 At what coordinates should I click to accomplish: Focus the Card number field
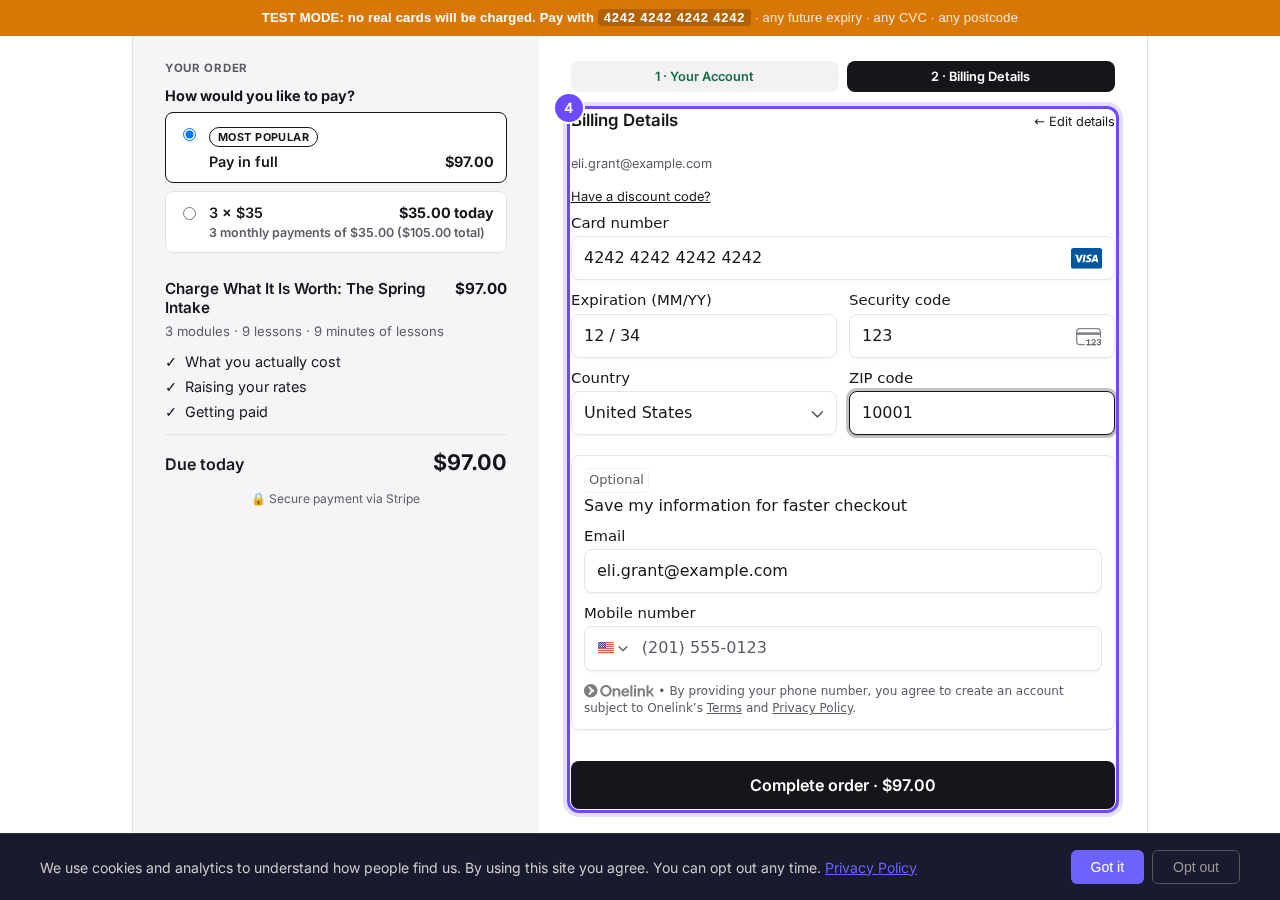pos(843,258)
